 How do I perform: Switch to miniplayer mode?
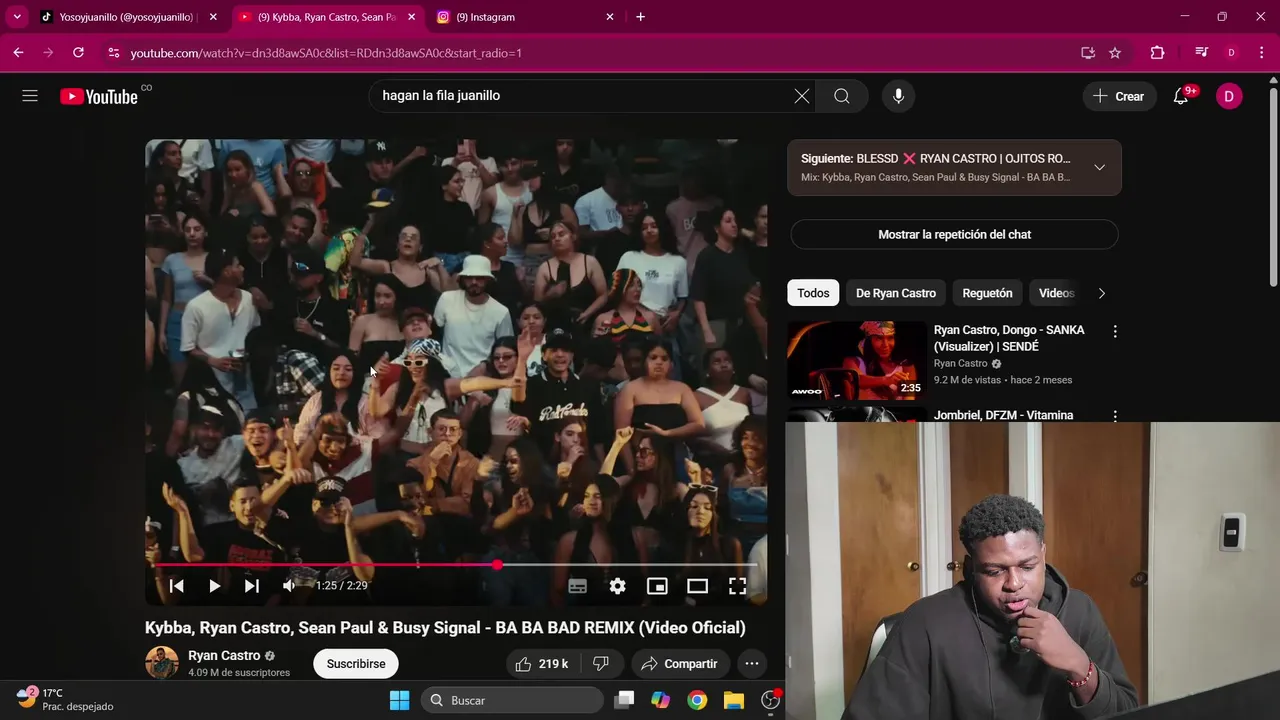(657, 586)
